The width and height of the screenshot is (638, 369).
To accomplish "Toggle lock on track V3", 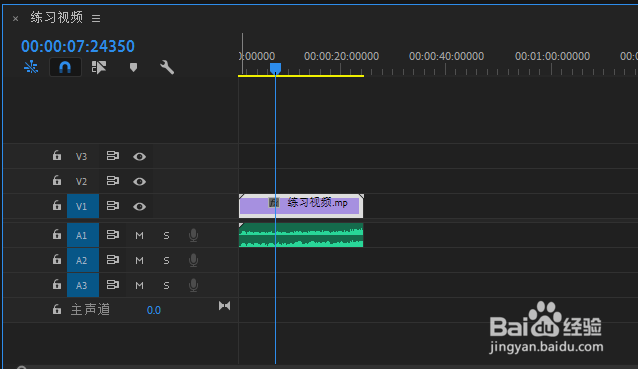I will click(57, 156).
